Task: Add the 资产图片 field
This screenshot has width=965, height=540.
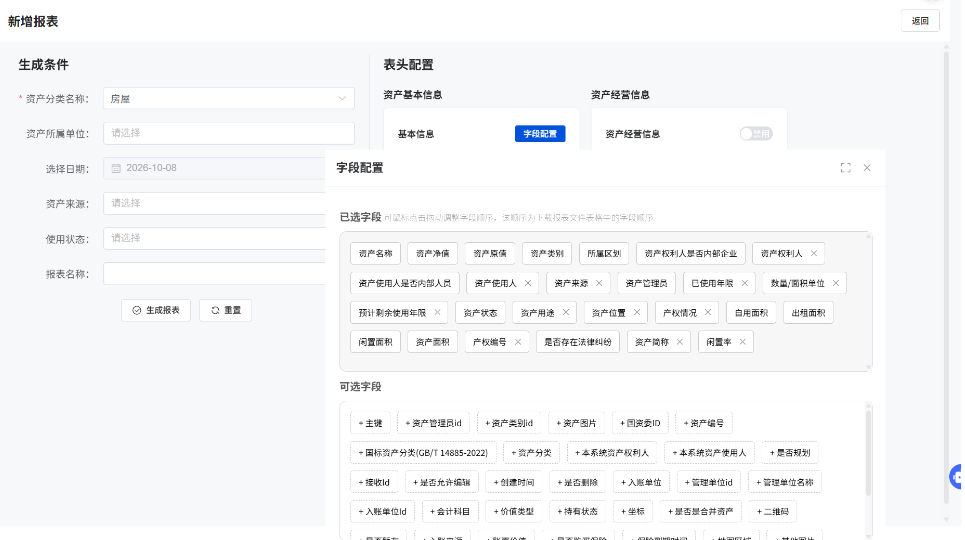Action: coord(576,423)
